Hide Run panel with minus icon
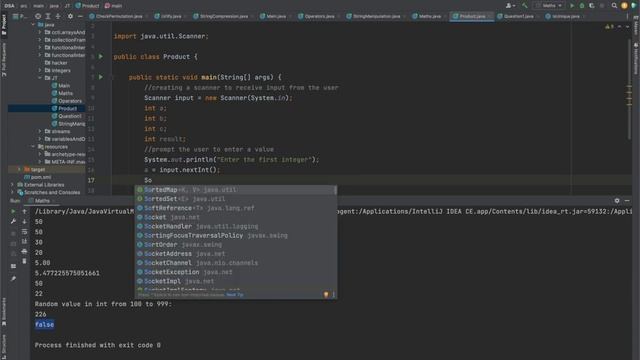This screenshot has height=360, width=640. 627,200
